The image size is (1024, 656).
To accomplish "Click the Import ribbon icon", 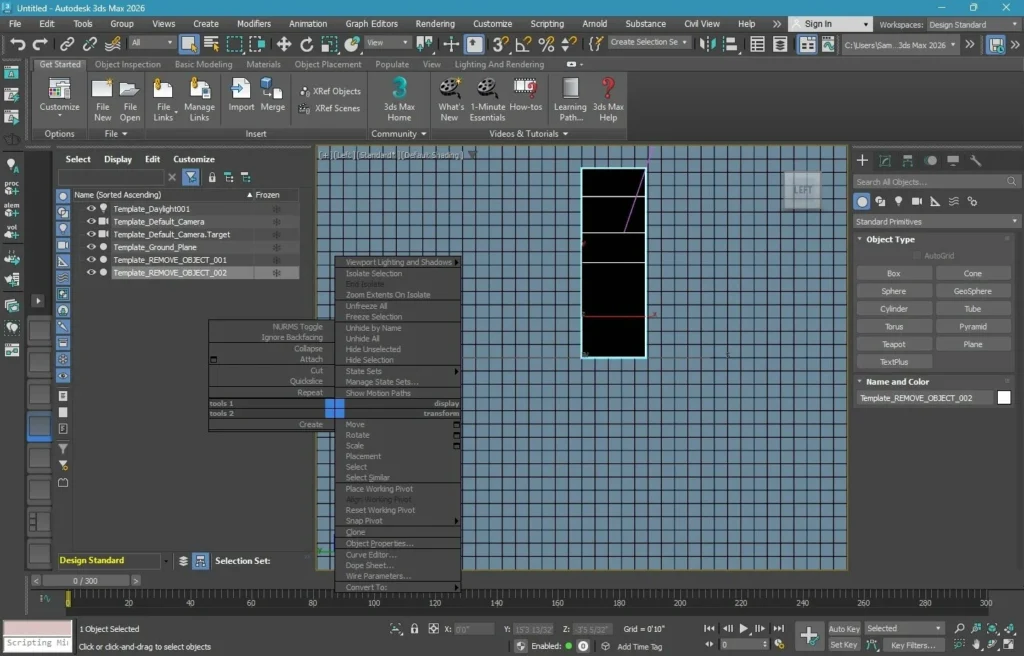I will [241, 95].
